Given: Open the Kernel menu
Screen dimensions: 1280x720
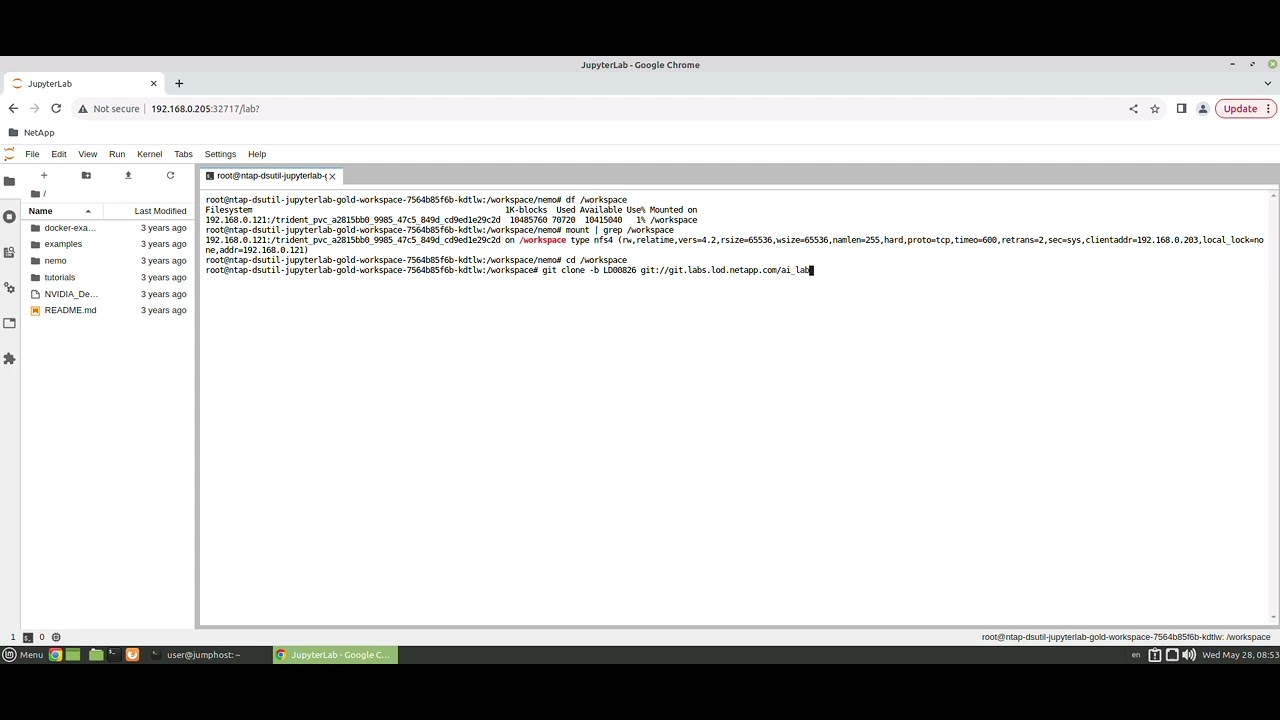Looking at the screenshot, I should click(150, 154).
